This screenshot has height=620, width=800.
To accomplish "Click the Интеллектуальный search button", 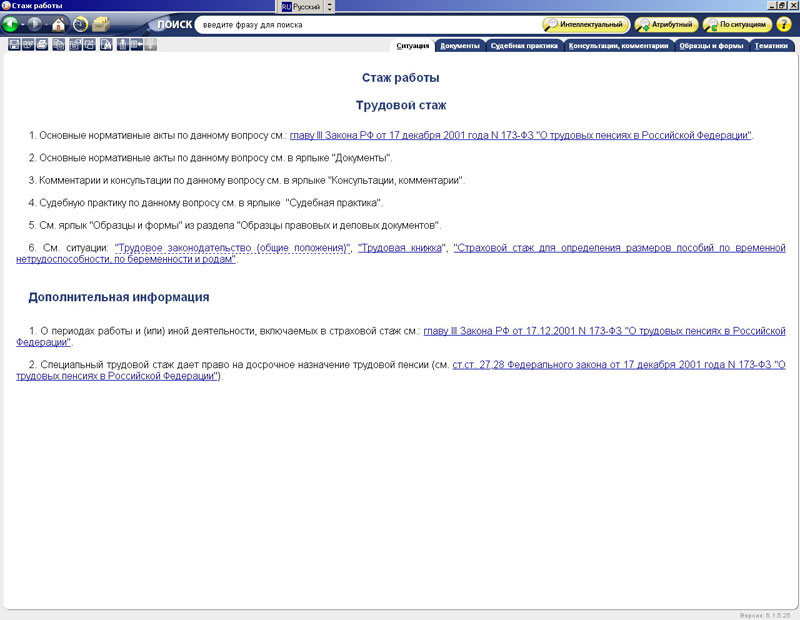I will (x=585, y=24).
